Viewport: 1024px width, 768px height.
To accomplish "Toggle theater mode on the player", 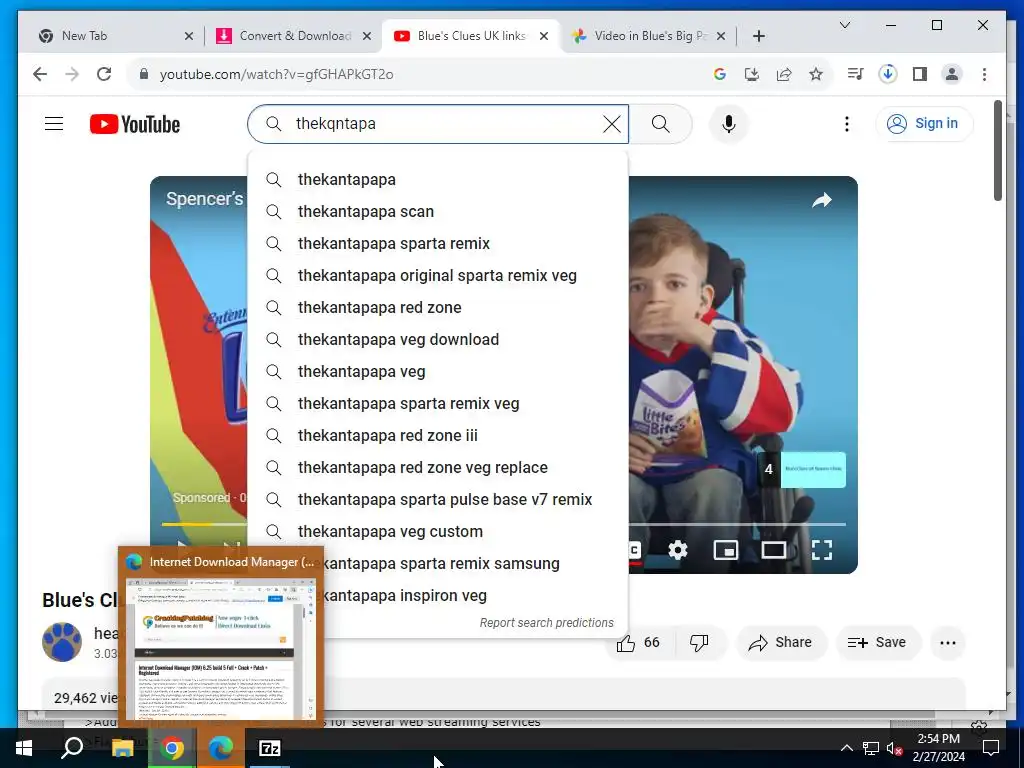I will pyautogui.click(x=773, y=550).
